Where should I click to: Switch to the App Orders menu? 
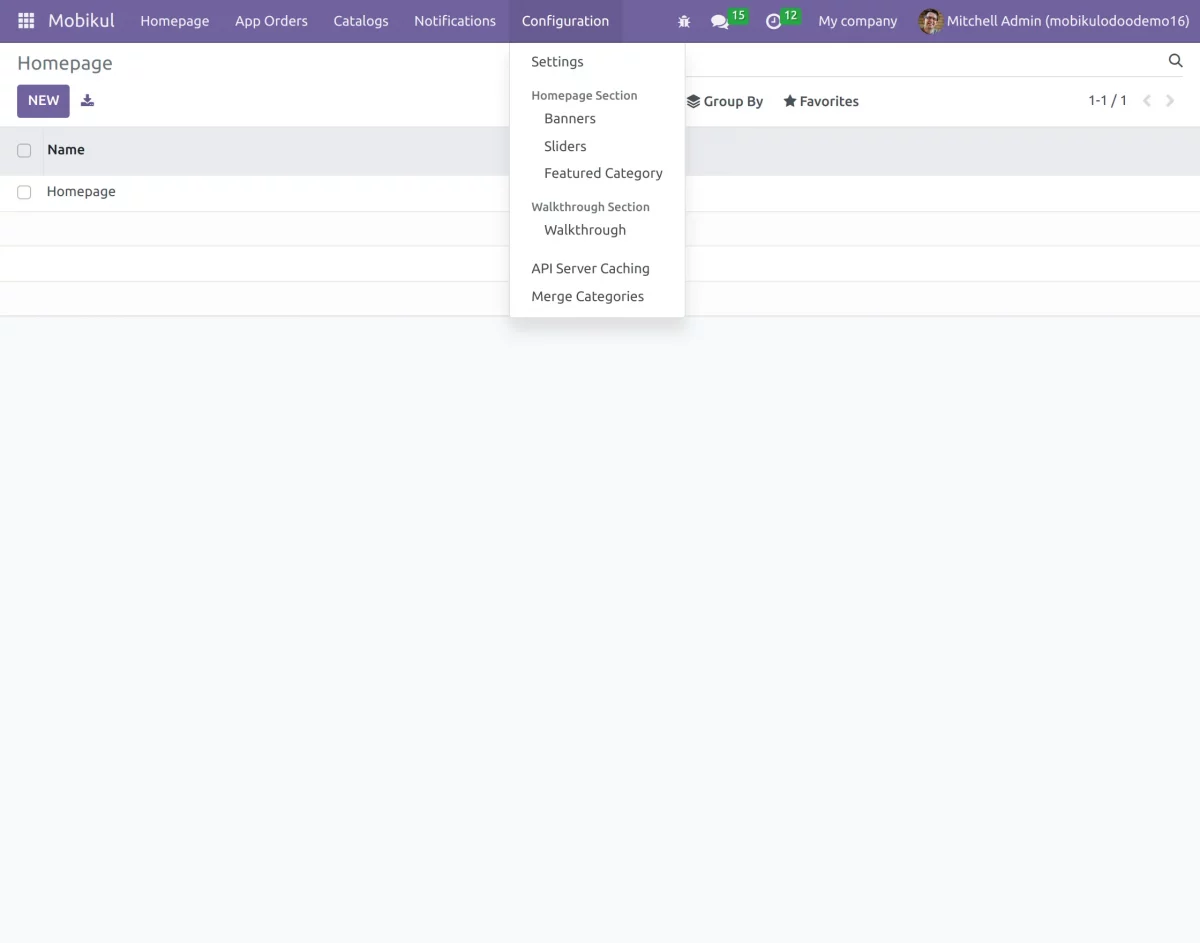tap(271, 20)
